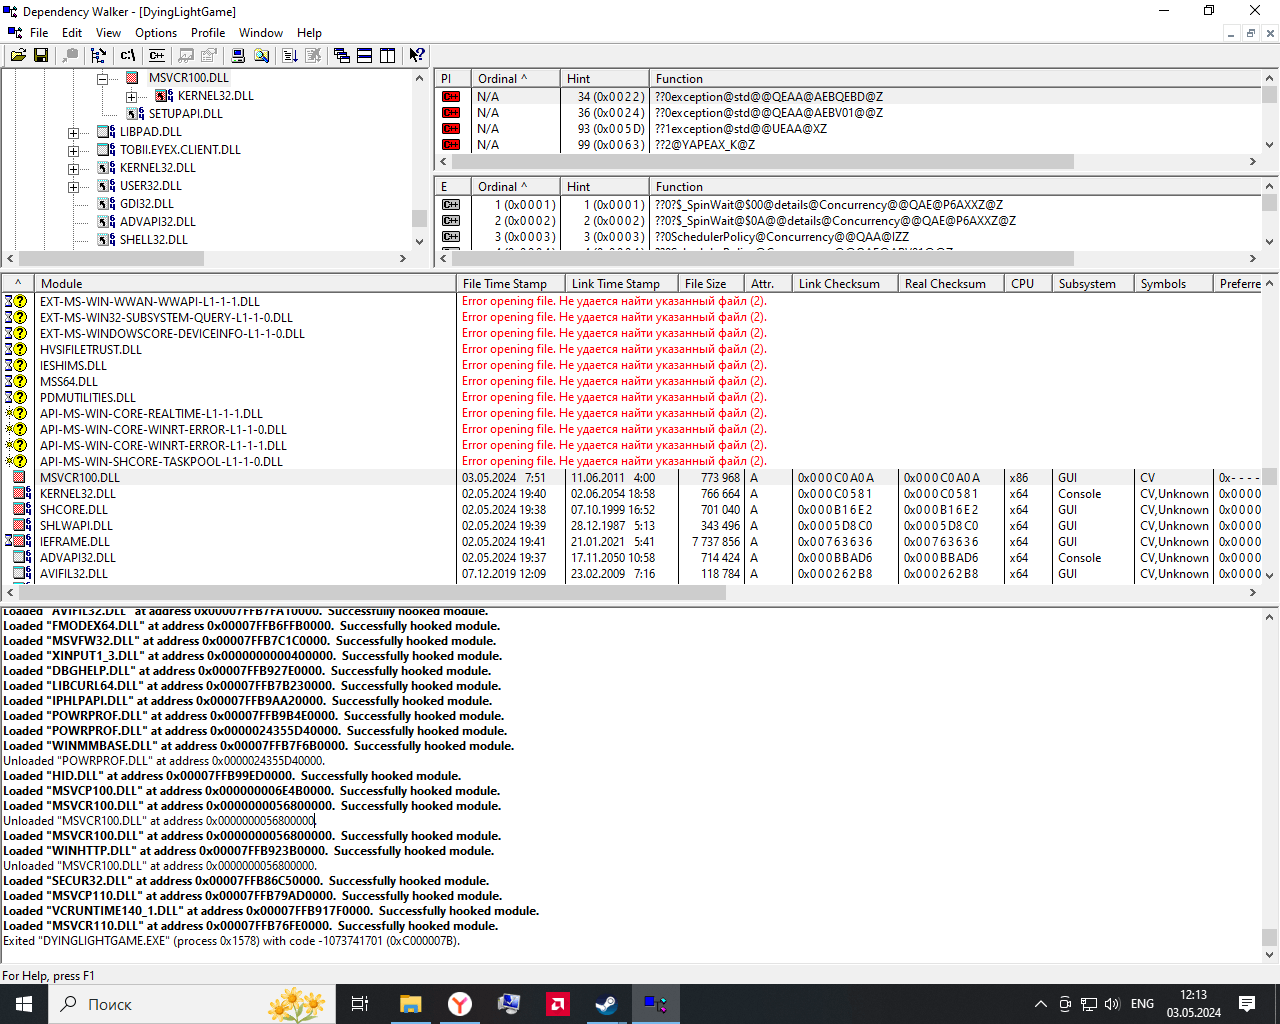This screenshot has width=1280, height=1024.
Task: Click the Tile Vertically toolbar icon
Action: click(388, 55)
